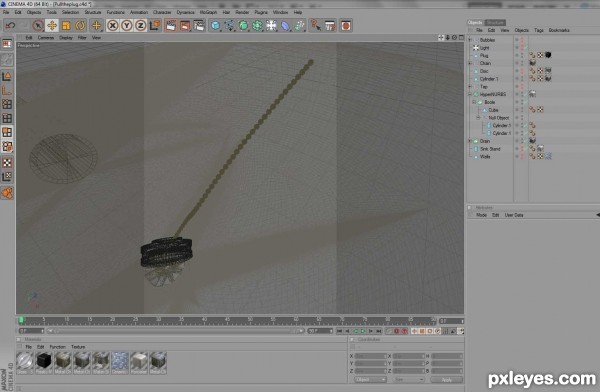This screenshot has height=392, width=600.
Task: Select the black plastic material swatch
Action: (x=44, y=363)
